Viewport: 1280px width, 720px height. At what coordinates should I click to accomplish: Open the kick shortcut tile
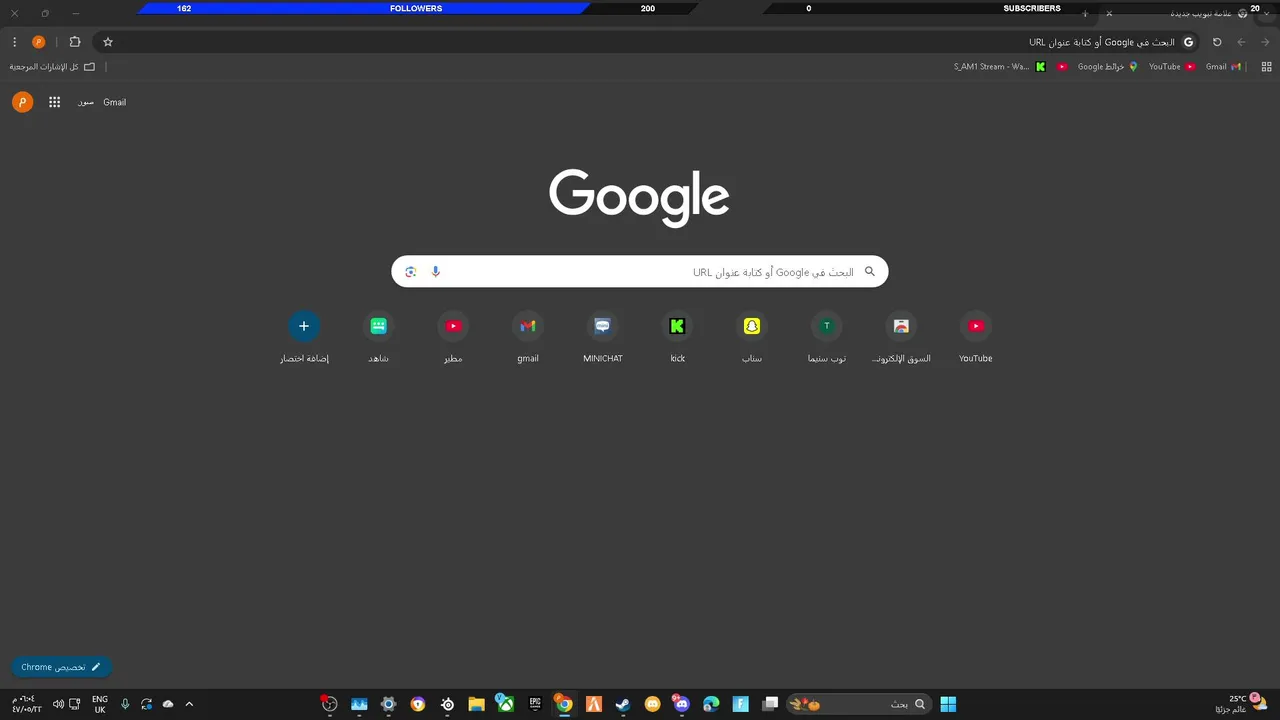coord(677,337)
